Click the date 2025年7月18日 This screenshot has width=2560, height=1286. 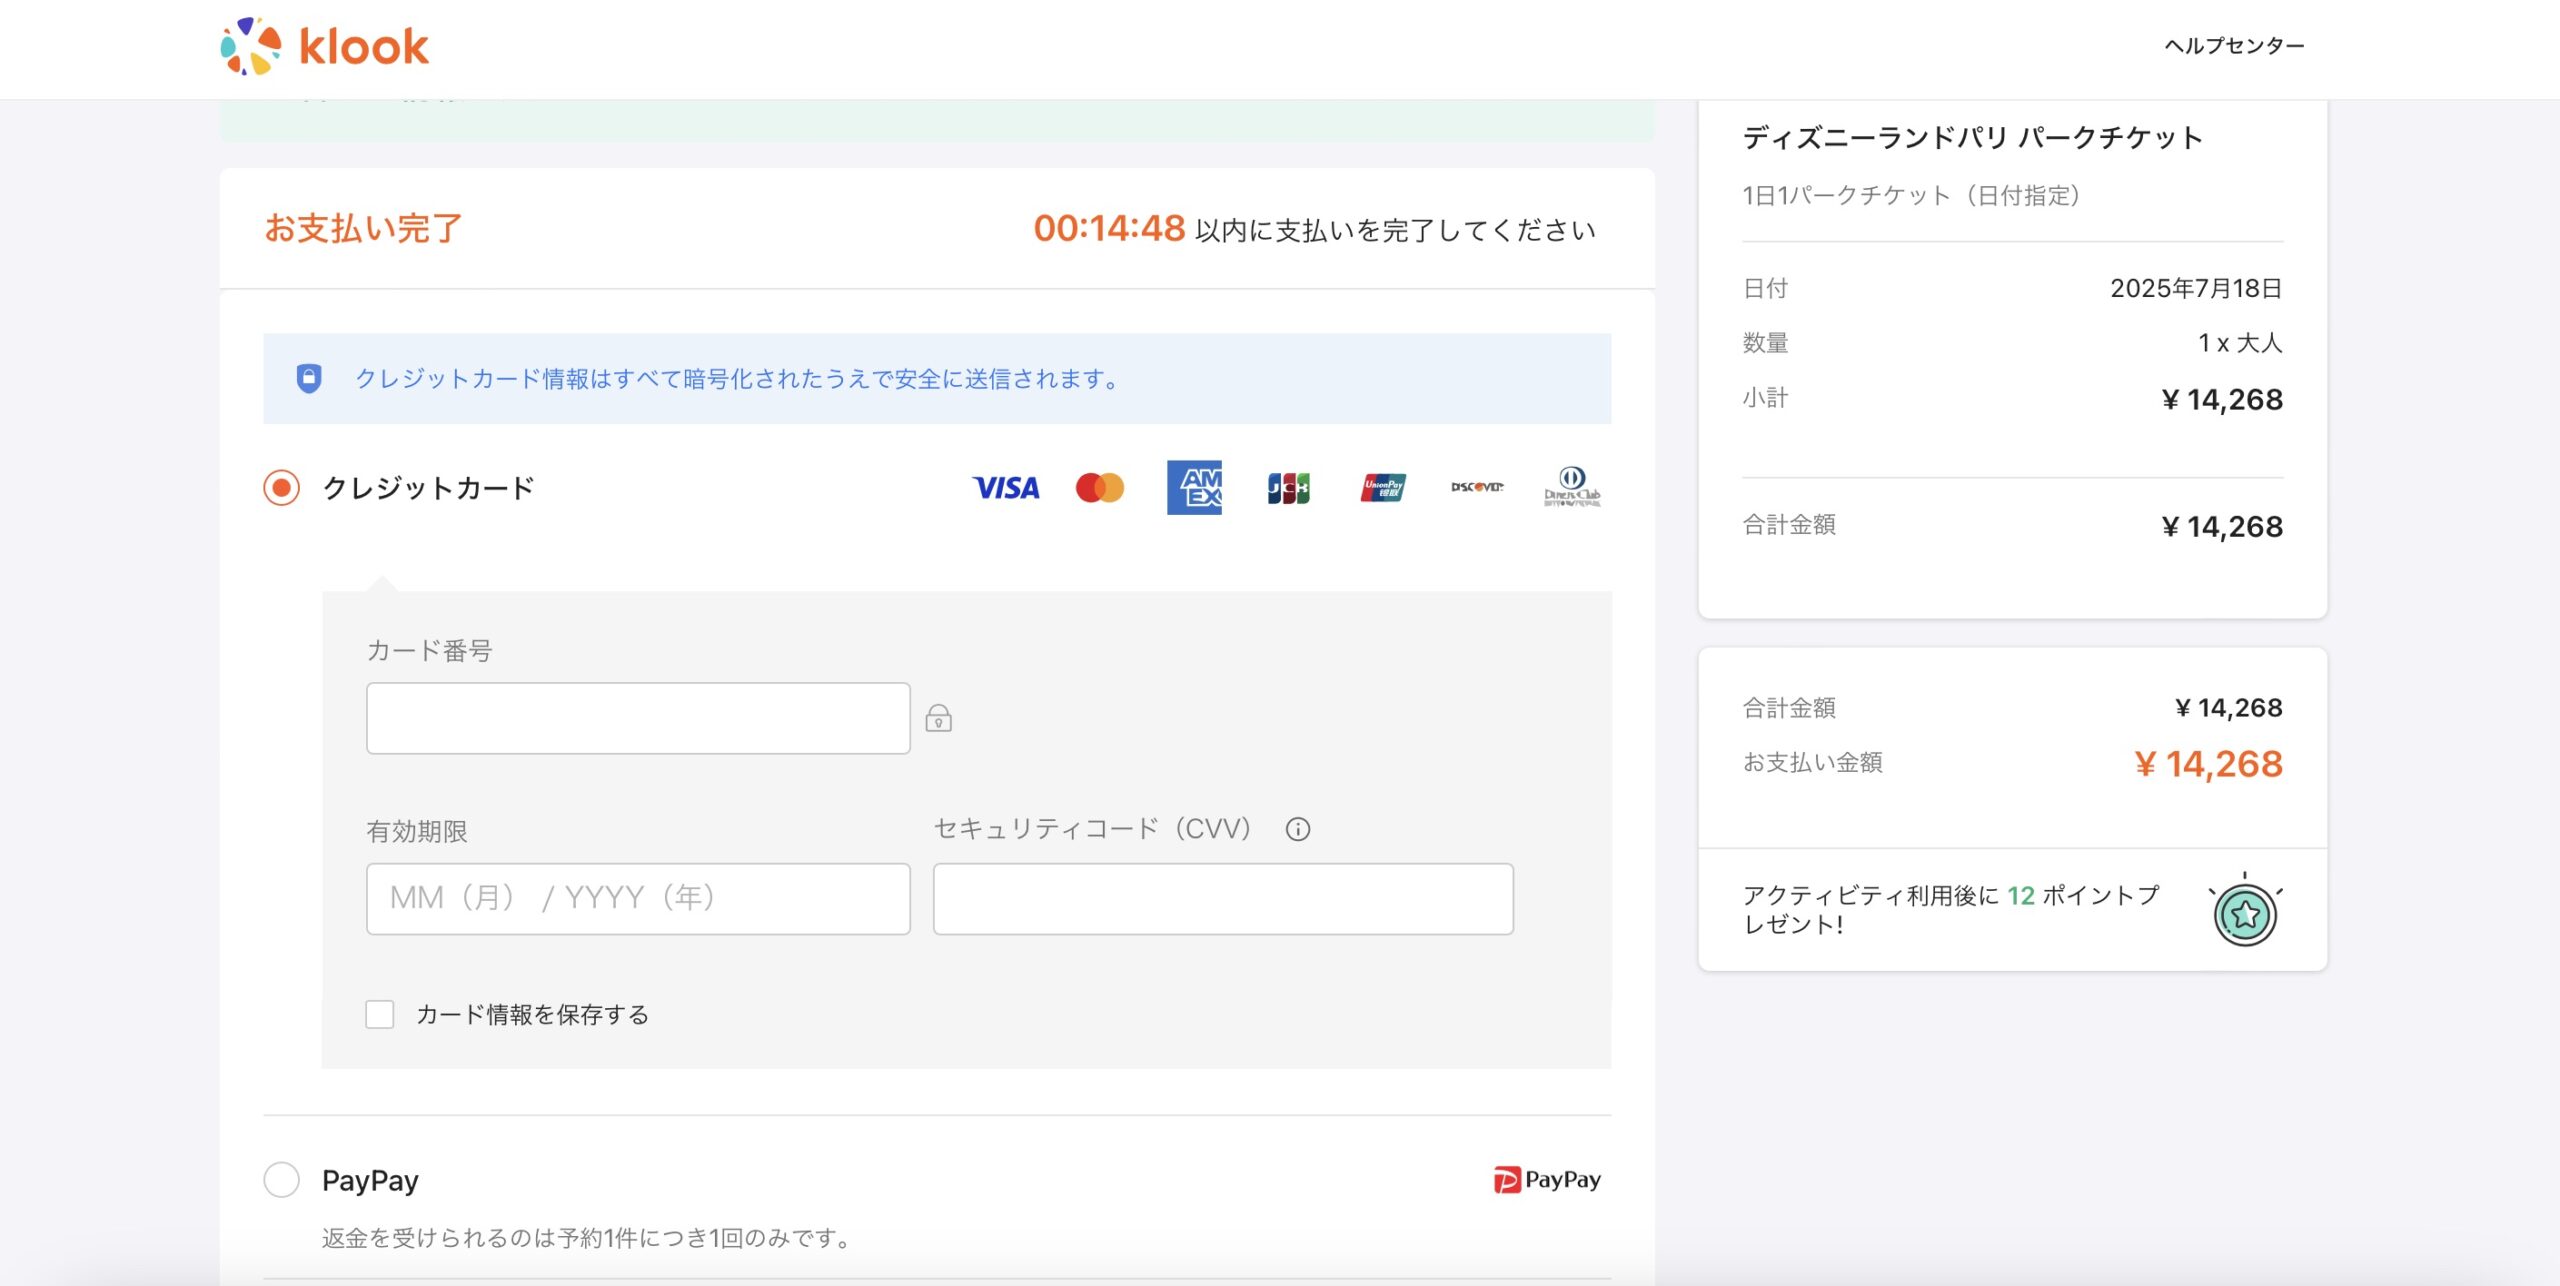2196,288
